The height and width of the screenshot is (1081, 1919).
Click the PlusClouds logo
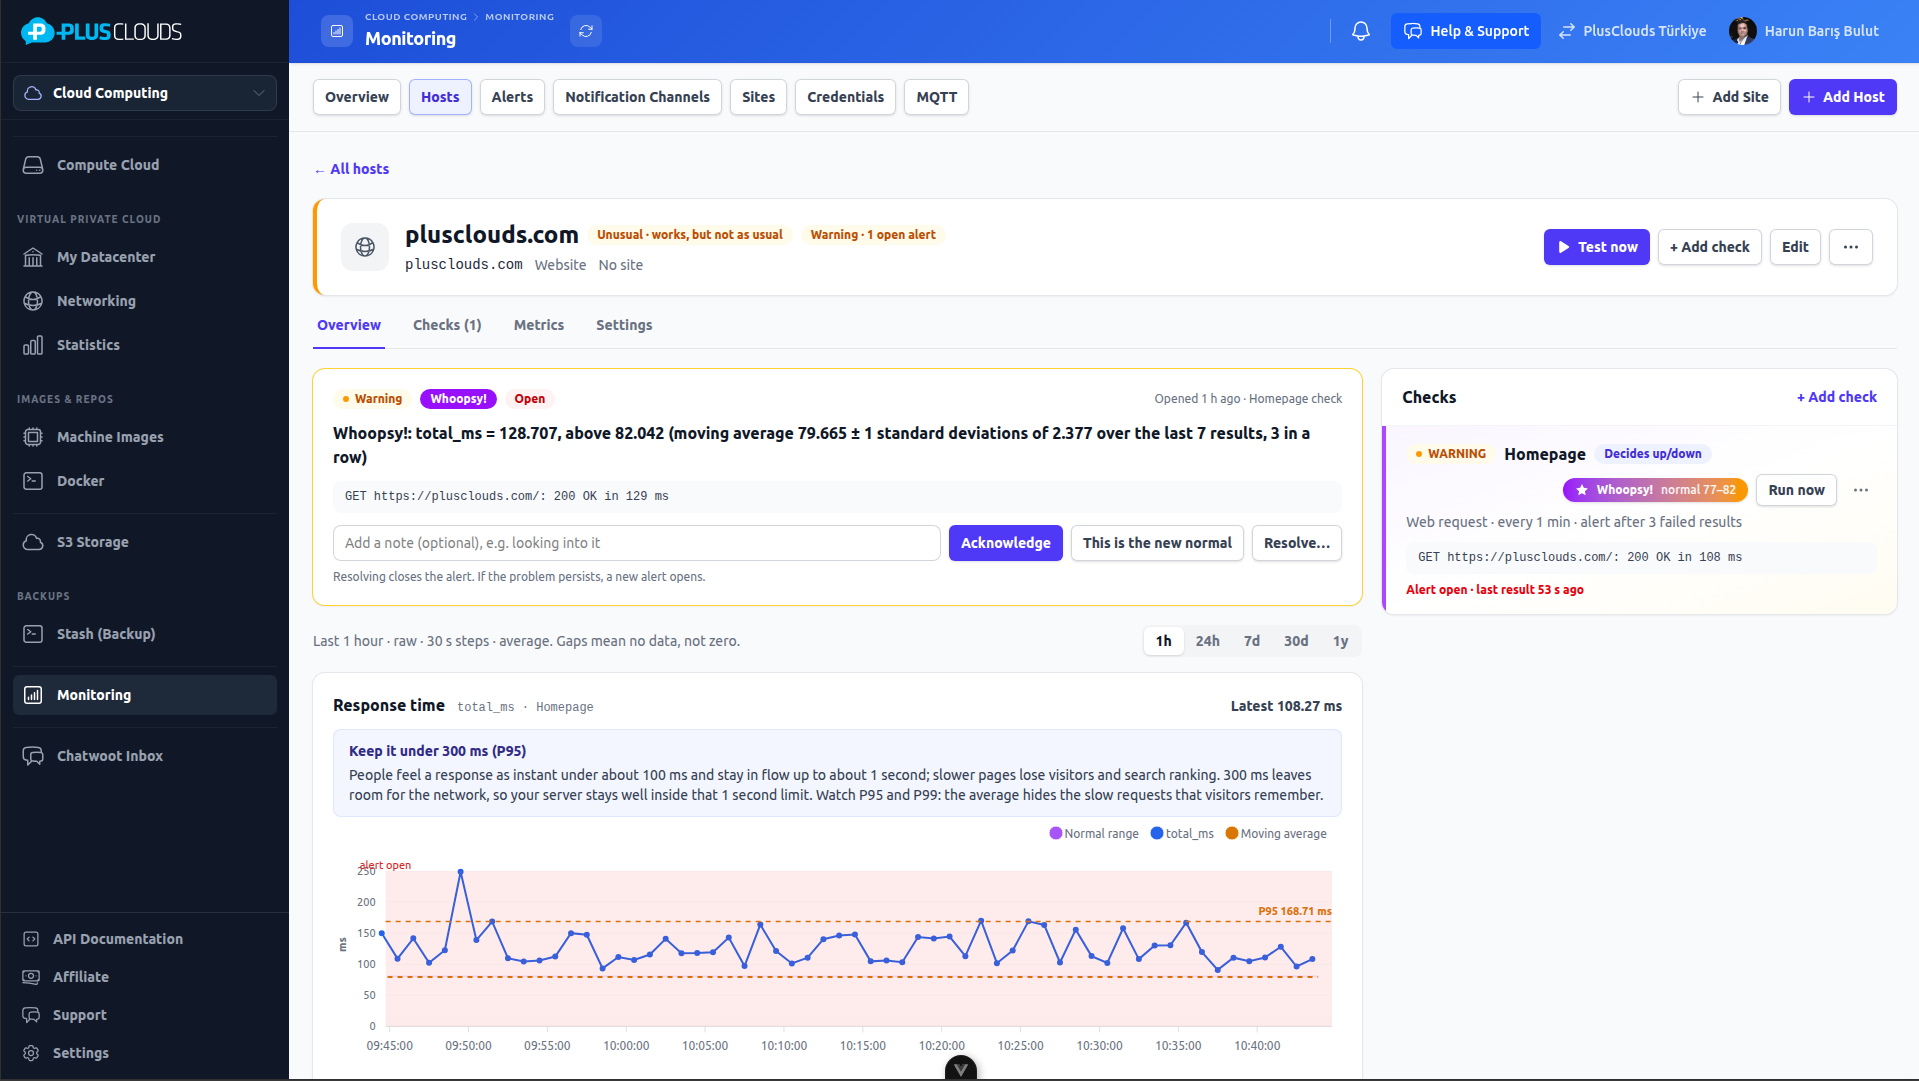pyautogui.click(x=101, y=31)
